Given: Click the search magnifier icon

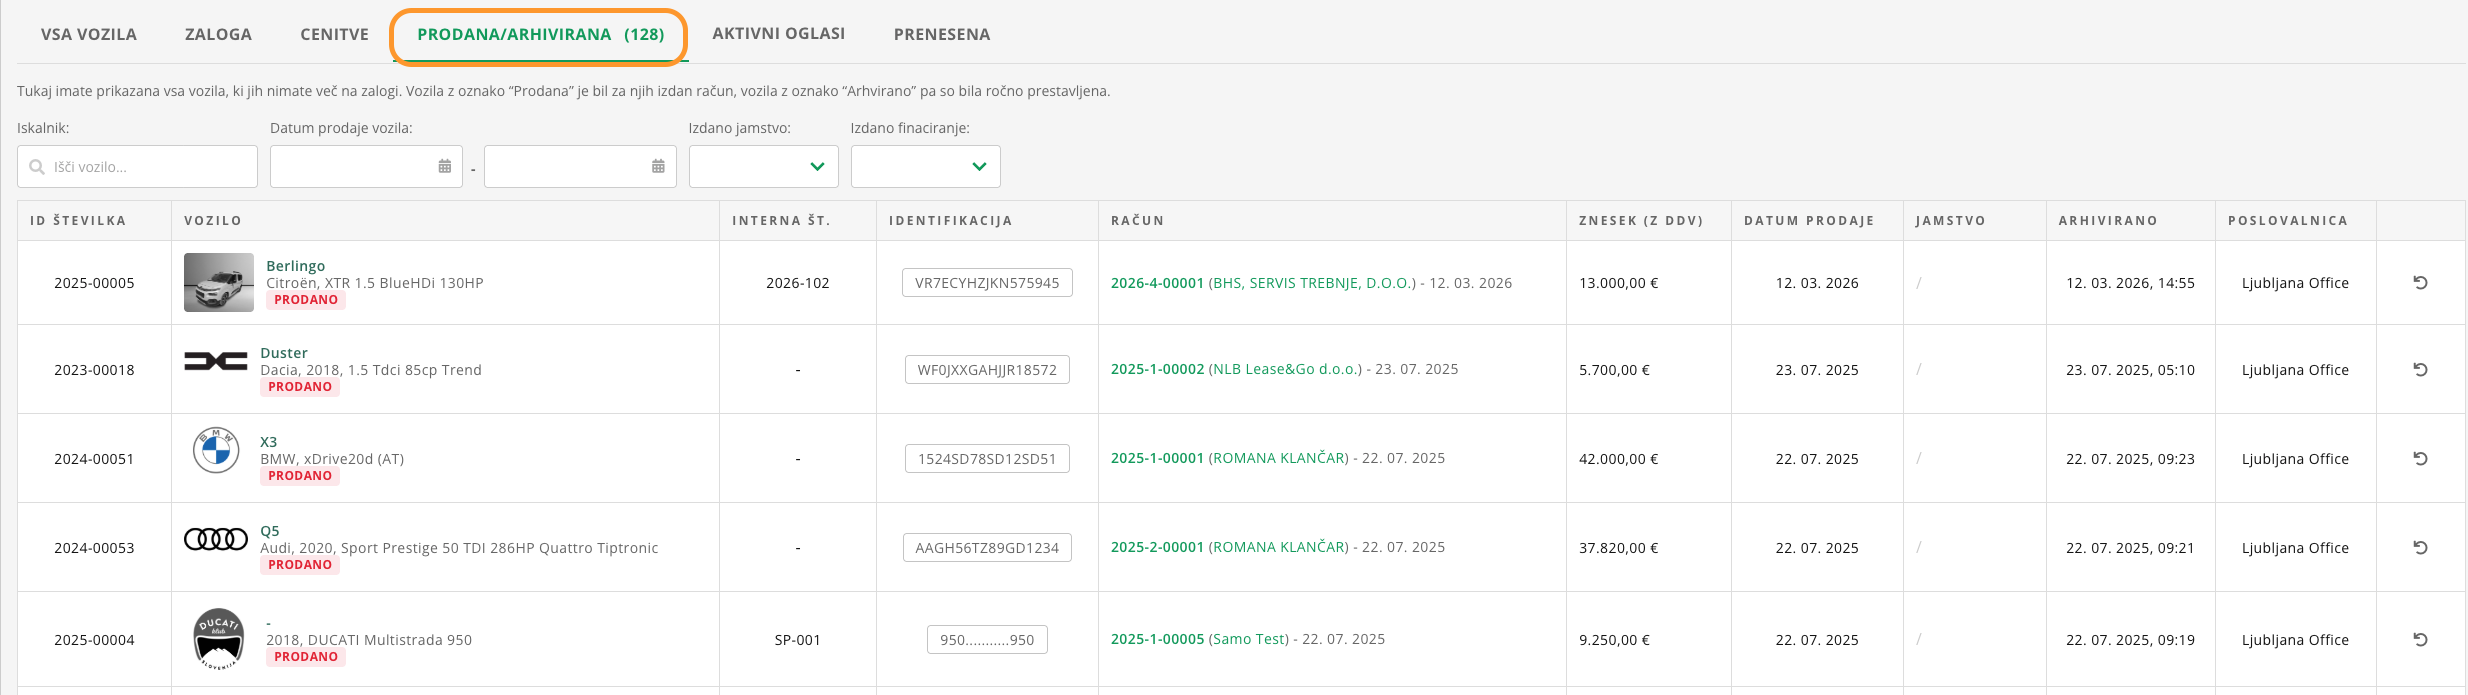Looking at the screenshot, I should (37, 167).
